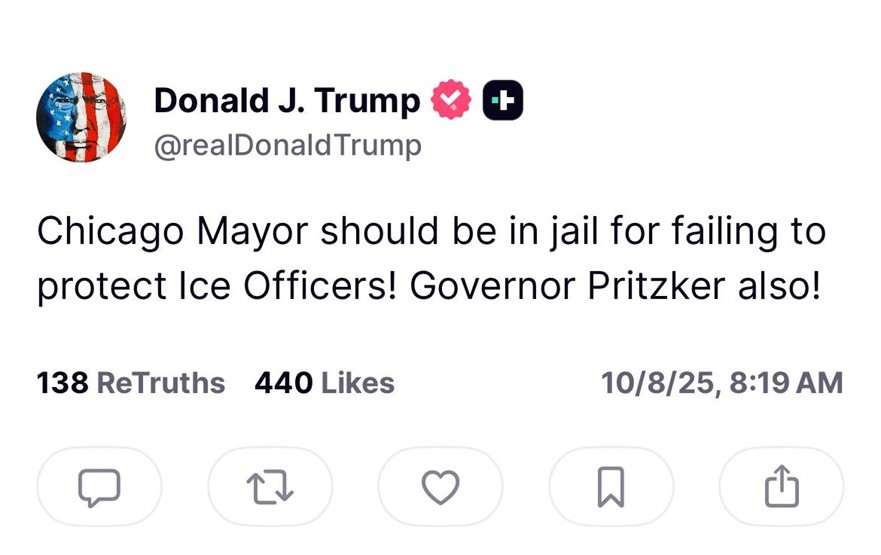The width and height of the screenshot is (881, 555).
Task: Open Donald J. Trump display name profile
Action: click(x=287, y=100)
